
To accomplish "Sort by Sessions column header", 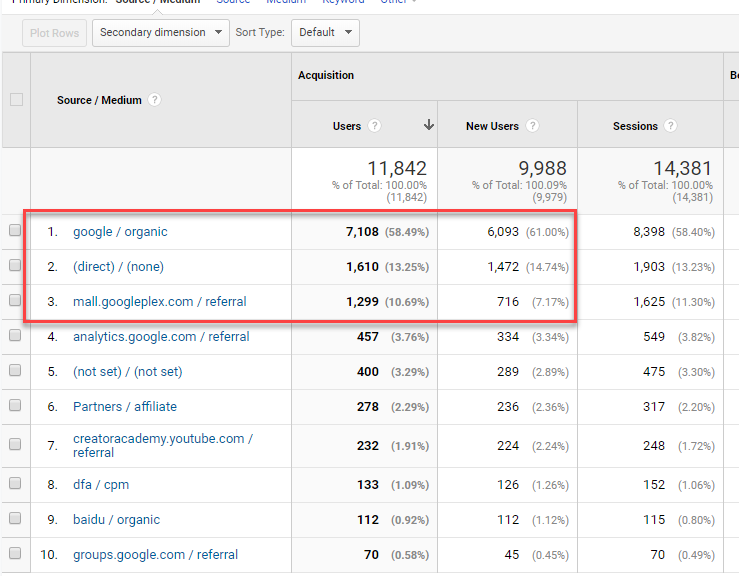I will (635, 126).
